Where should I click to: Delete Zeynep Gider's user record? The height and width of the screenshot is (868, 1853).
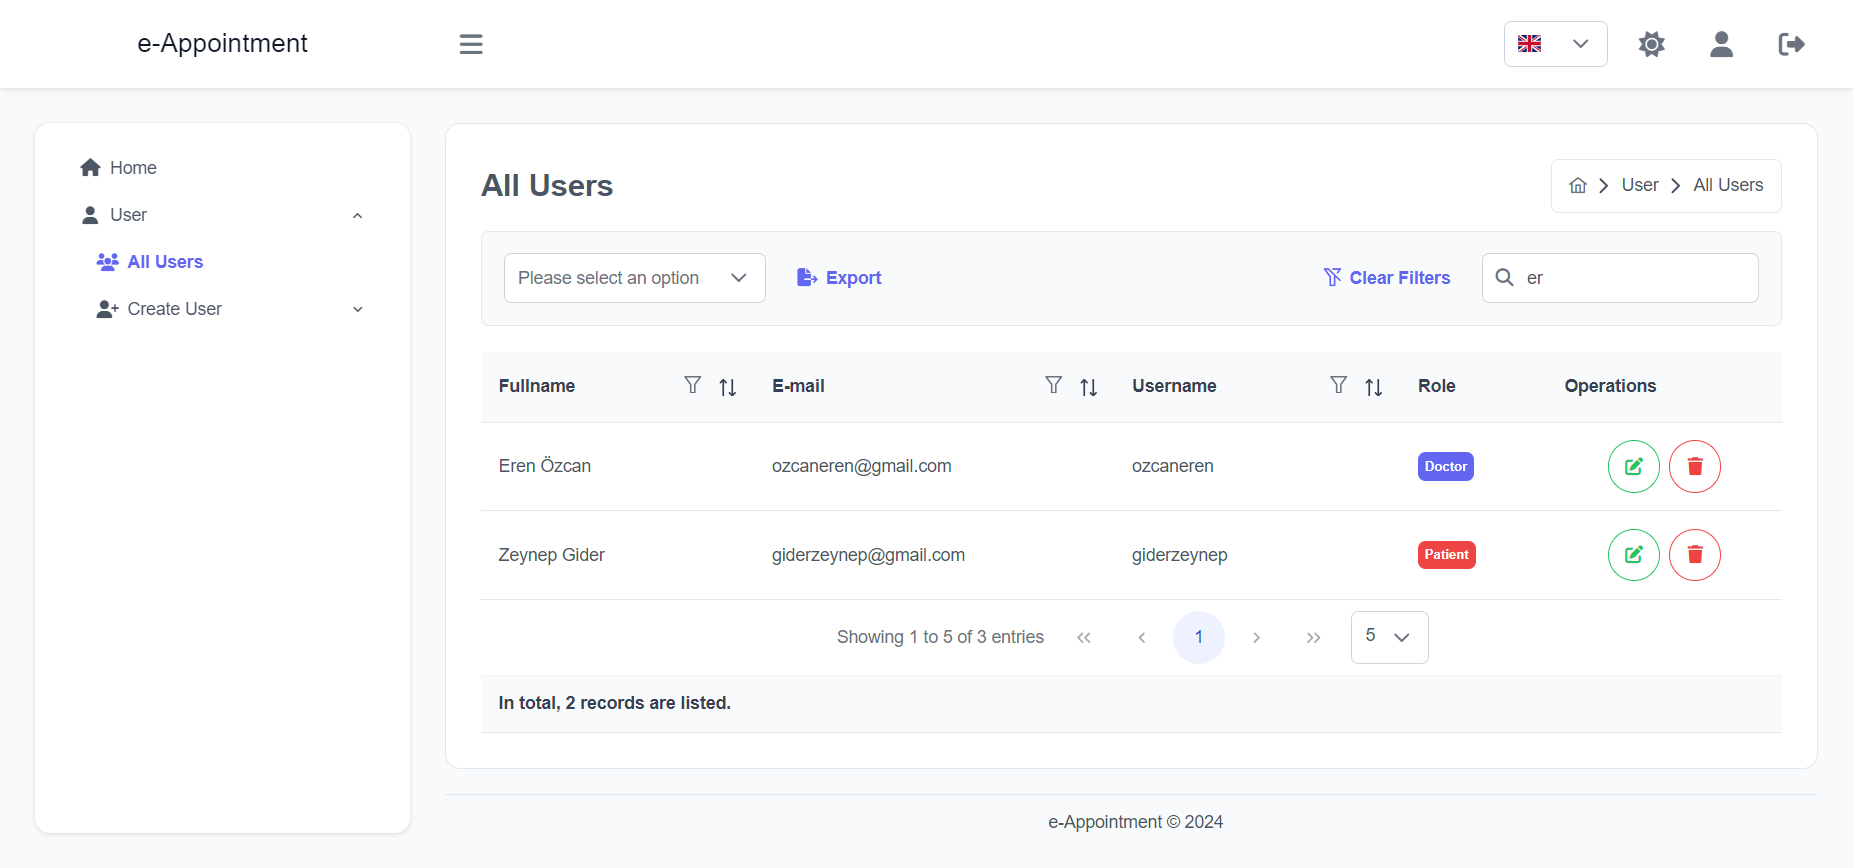coord(1695,555)
